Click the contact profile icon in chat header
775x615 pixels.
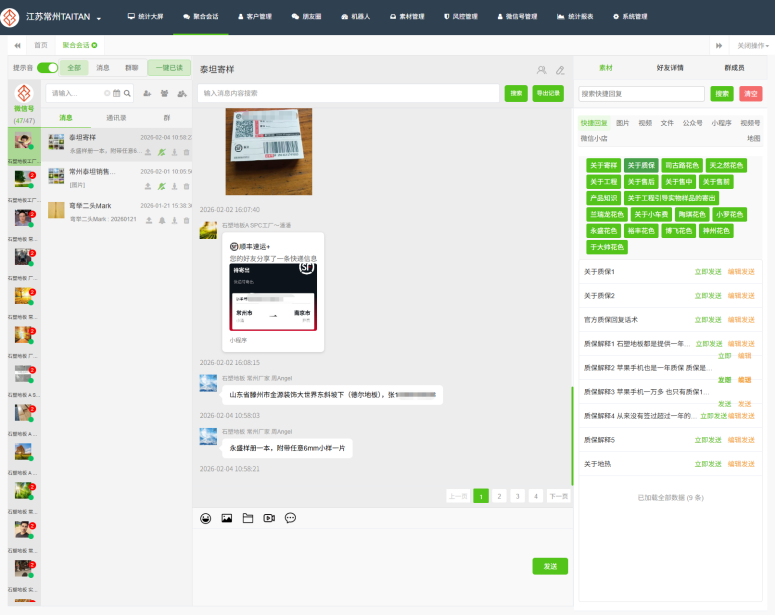[x=542, y=70]
